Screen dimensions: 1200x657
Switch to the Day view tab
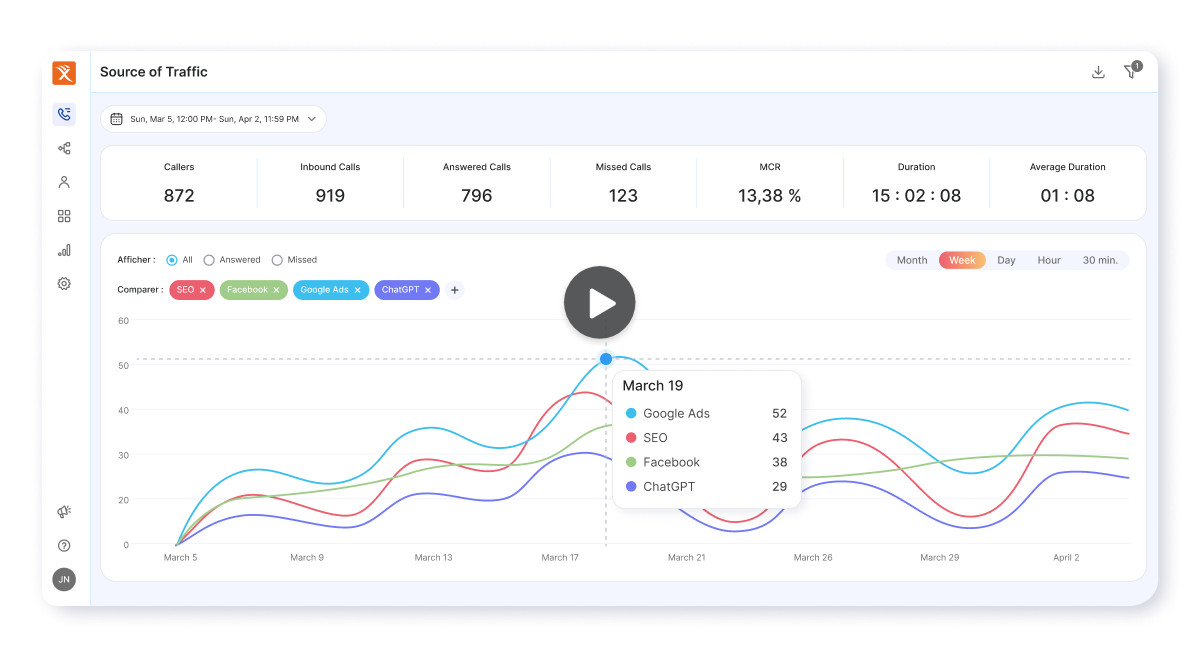(1006, 260)
